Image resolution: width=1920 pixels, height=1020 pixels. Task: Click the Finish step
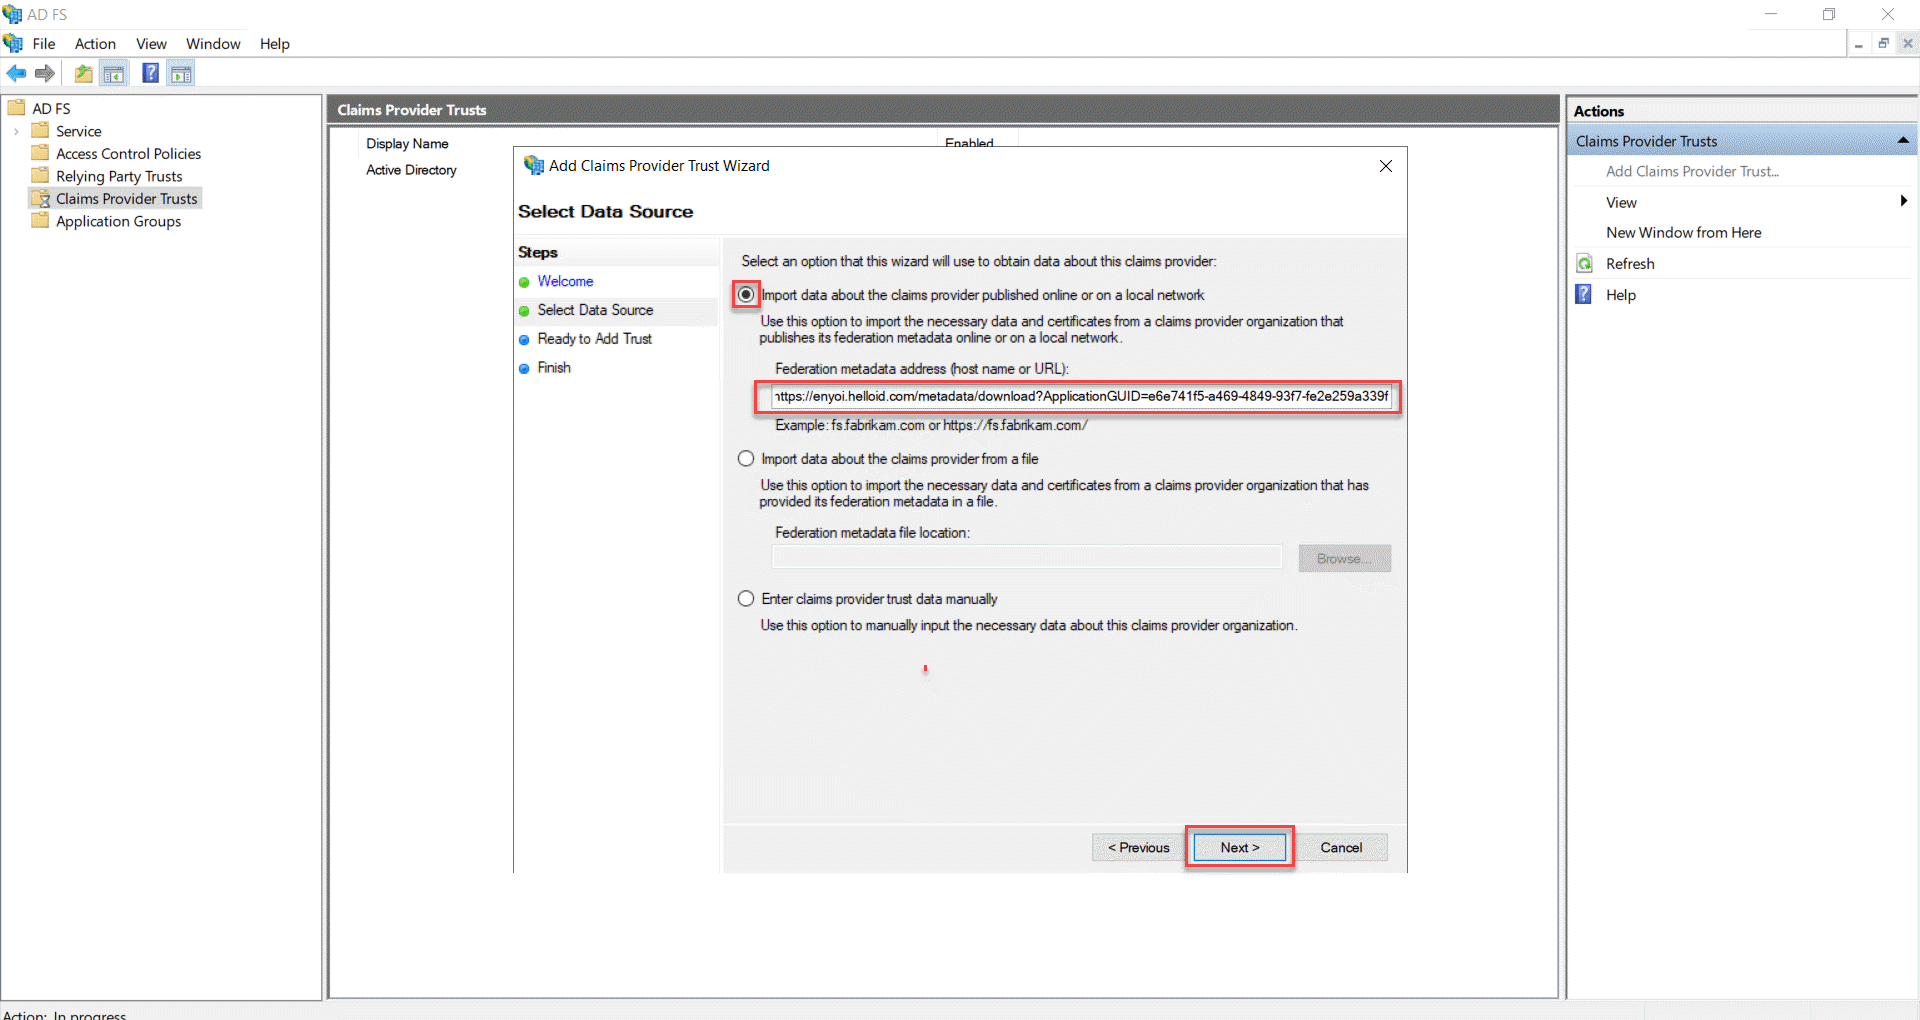(554, 368)
